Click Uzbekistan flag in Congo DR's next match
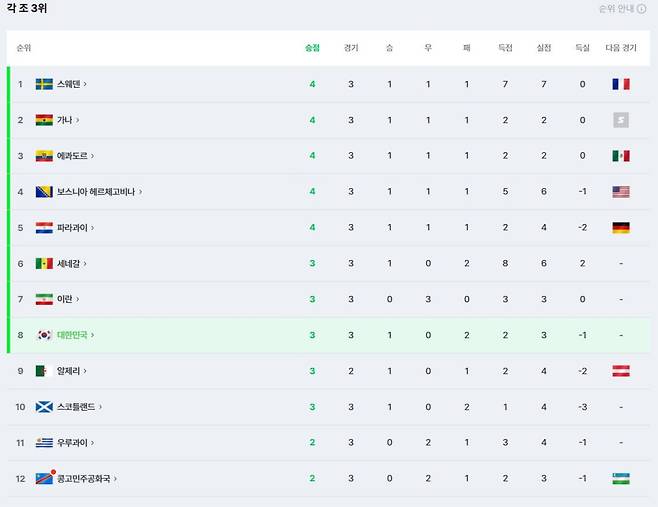Viewport: 658px width, 507px height. (x=621, y=478)
